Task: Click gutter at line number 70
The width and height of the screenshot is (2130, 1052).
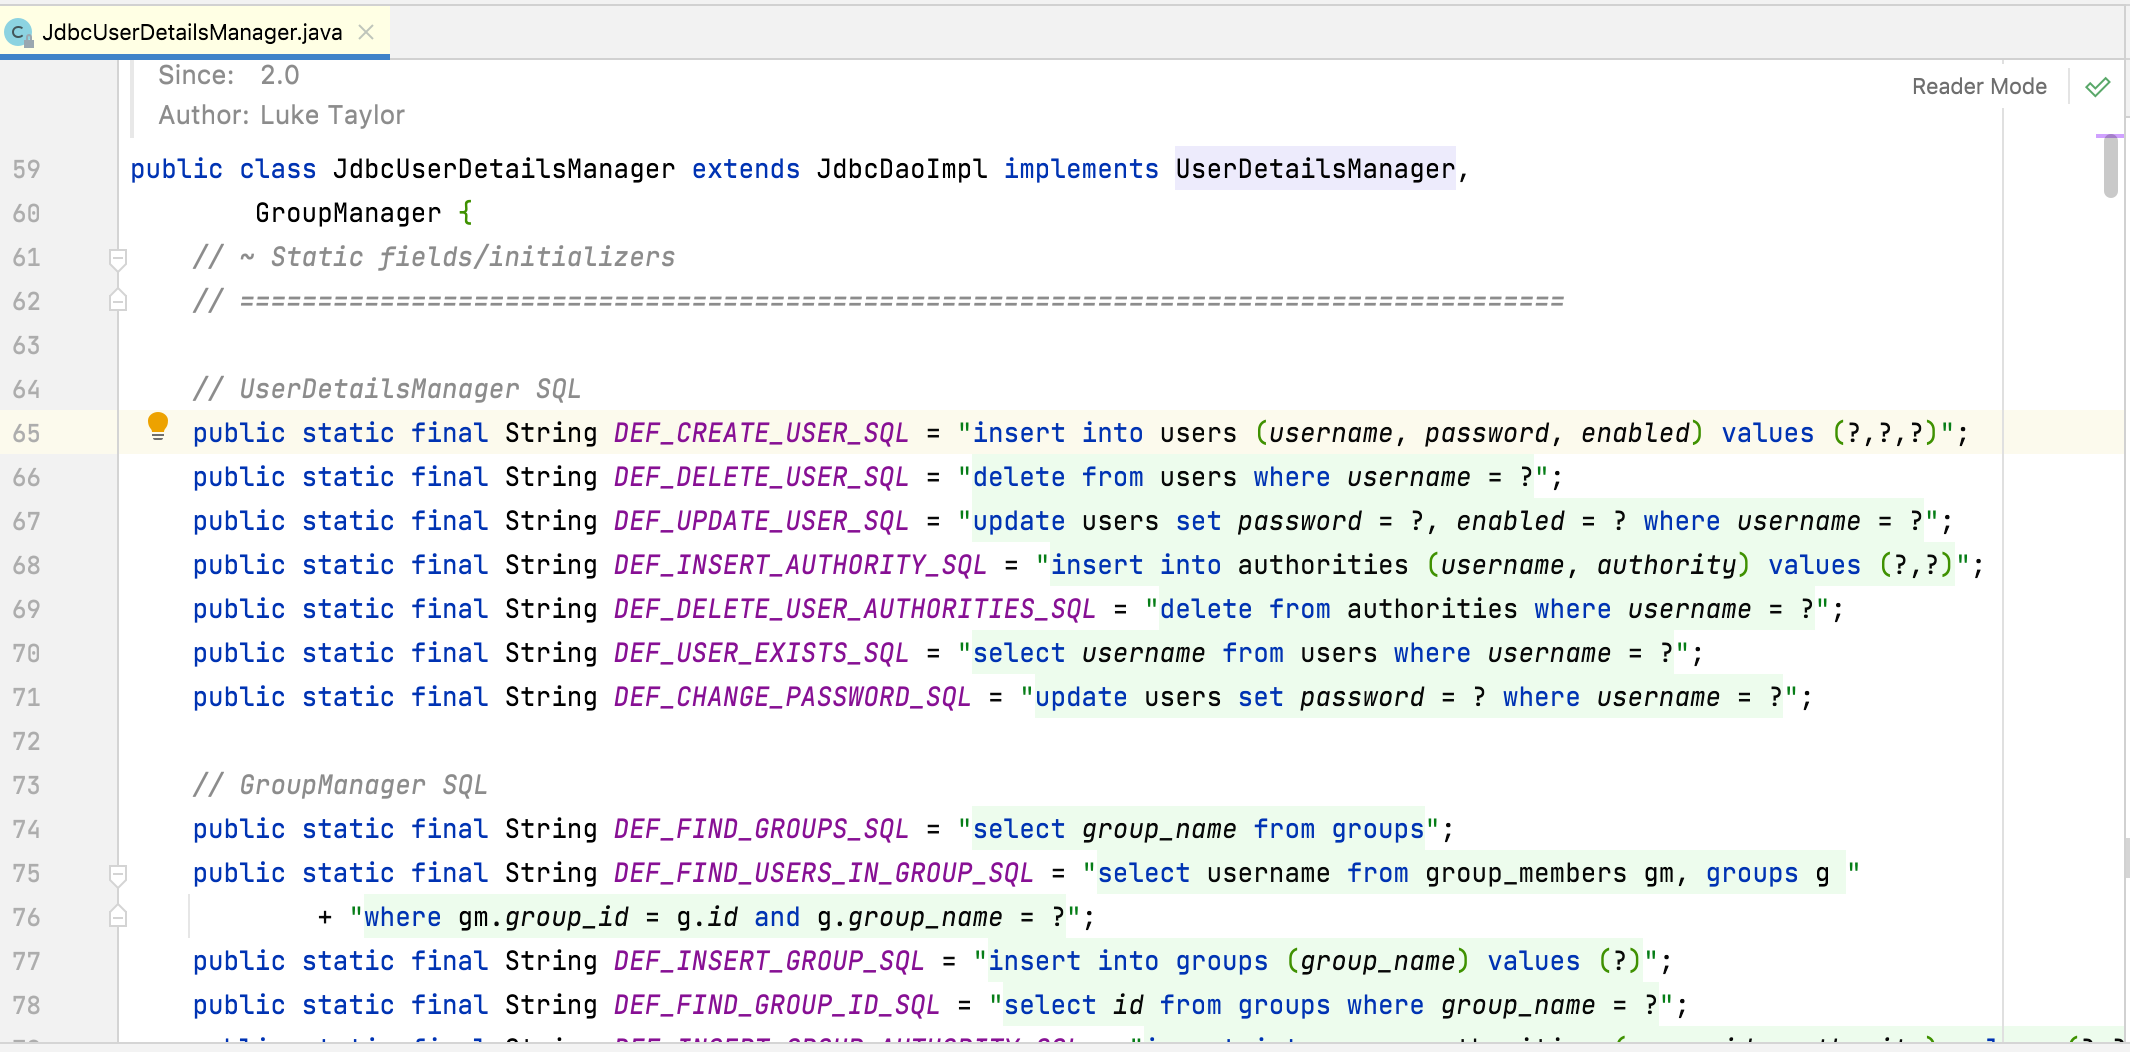Action: [x=27, y=653]
